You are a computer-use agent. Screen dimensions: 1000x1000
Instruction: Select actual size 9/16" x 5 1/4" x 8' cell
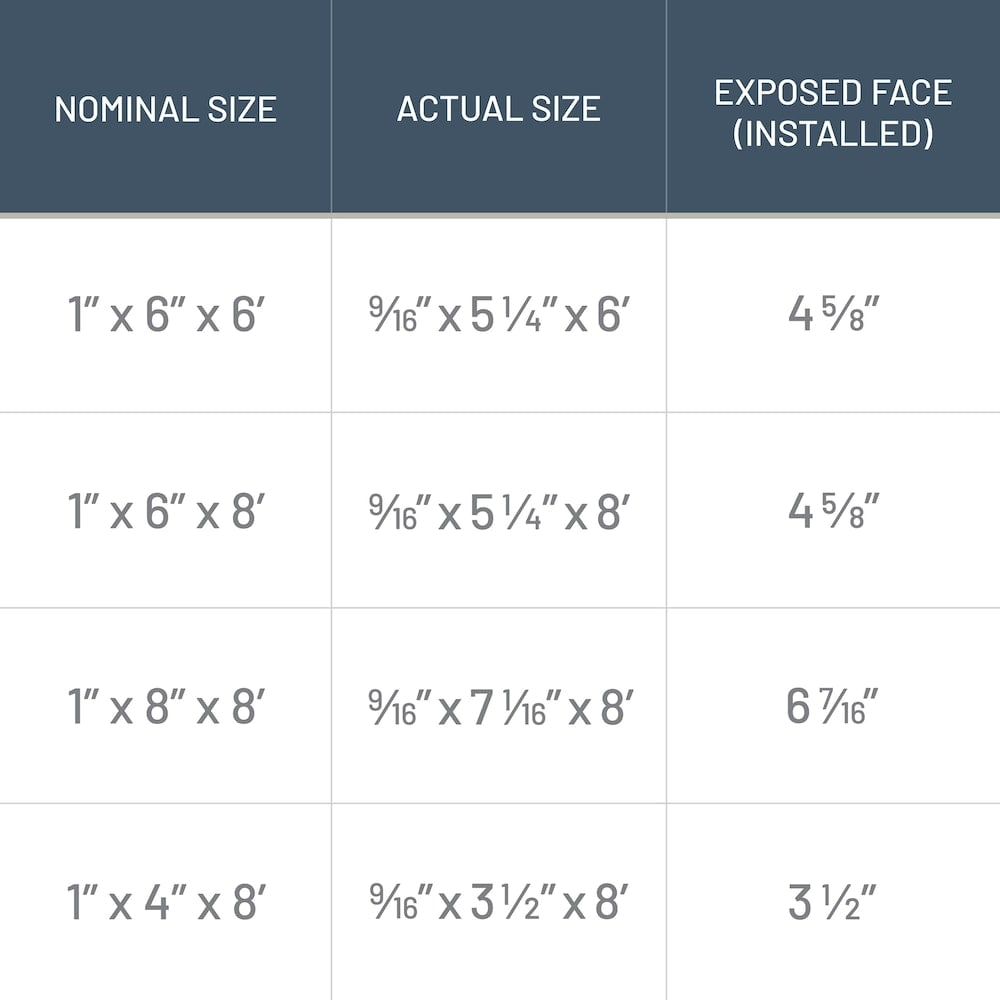498,512
